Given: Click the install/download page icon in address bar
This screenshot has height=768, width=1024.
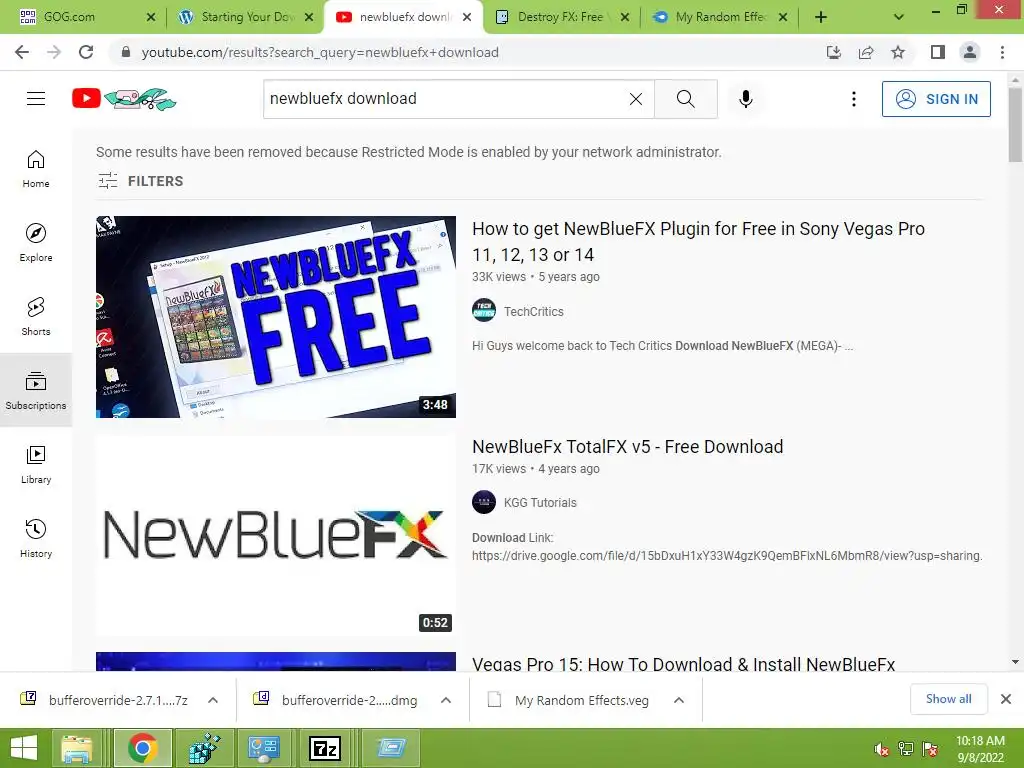Looking at the screenshot, I should (834, 52).
